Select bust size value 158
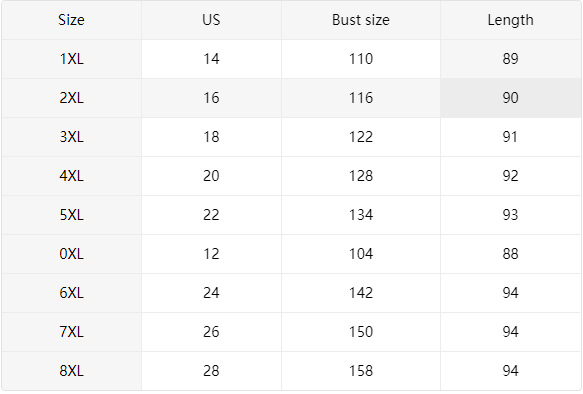 pyautogui.click(x=361, y=371)
